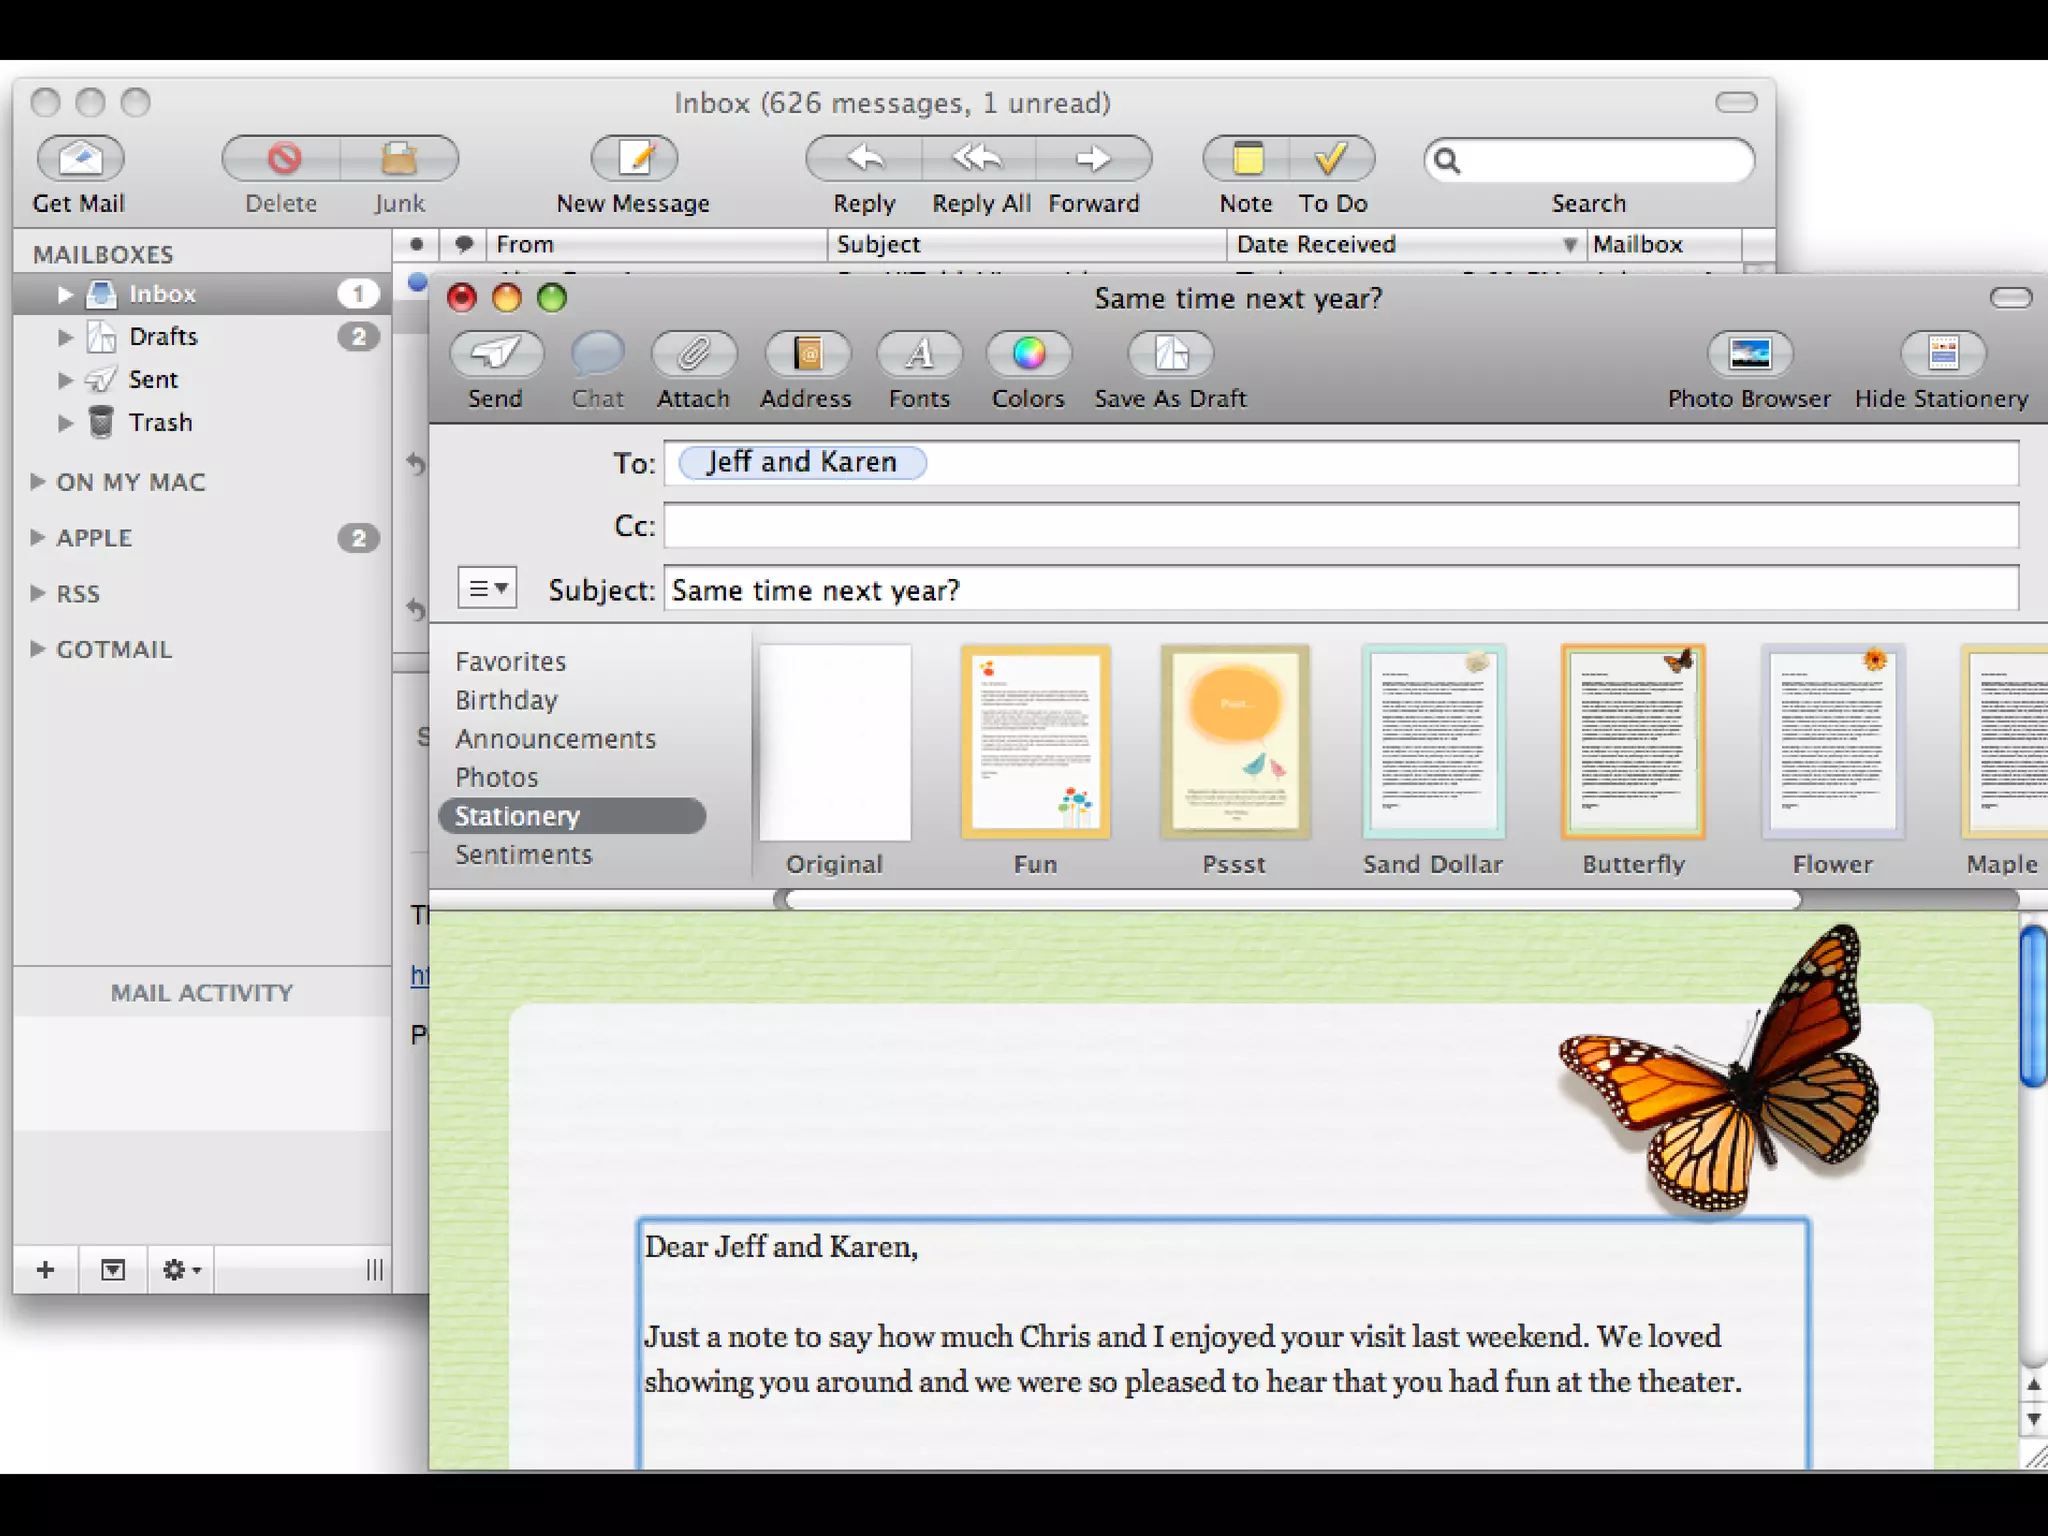Viewport: 2048px width, 1536px height.
Task: Open the Photo Browser icon
Action: 1749,354
